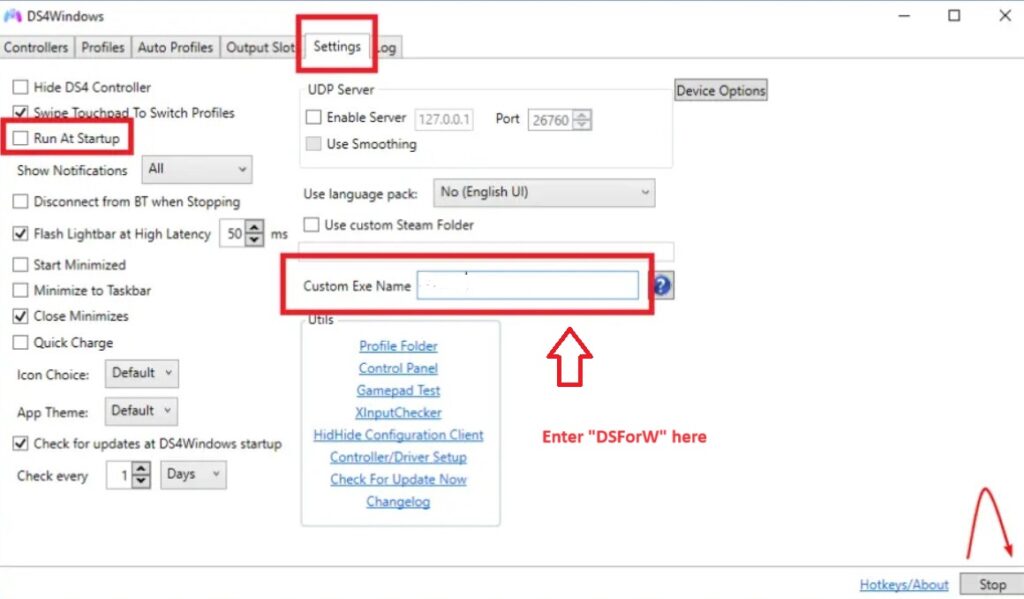Enable Disconnect from BT when Stopping
Viewport: 1024px width, 599px height.
click(21, 201)
